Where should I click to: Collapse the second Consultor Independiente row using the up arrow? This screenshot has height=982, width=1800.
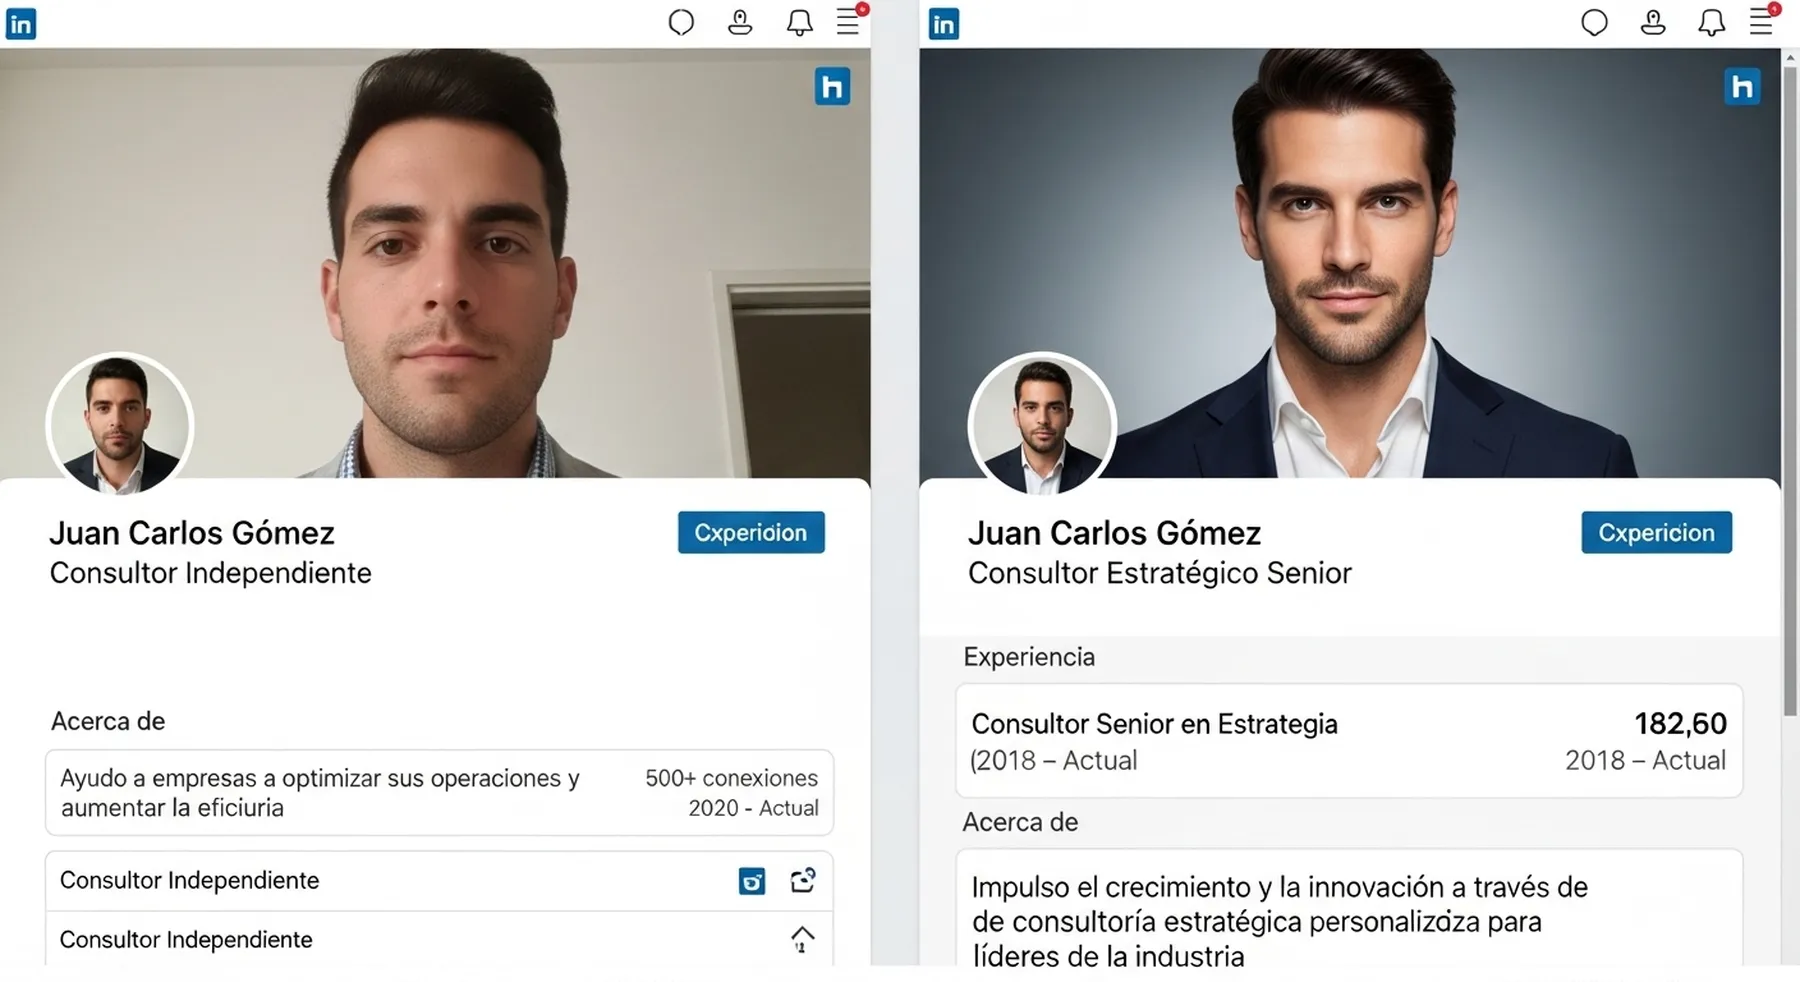(x=802, y=939)
